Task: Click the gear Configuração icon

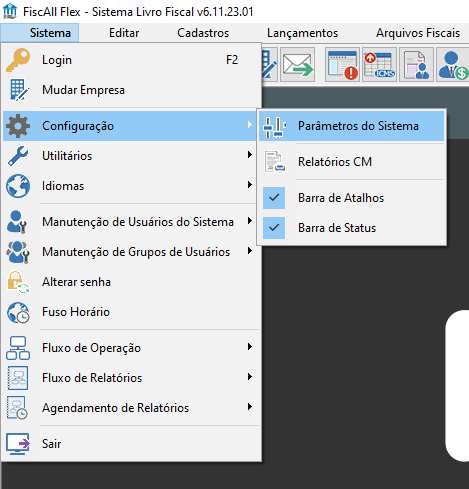Action: 18,126
